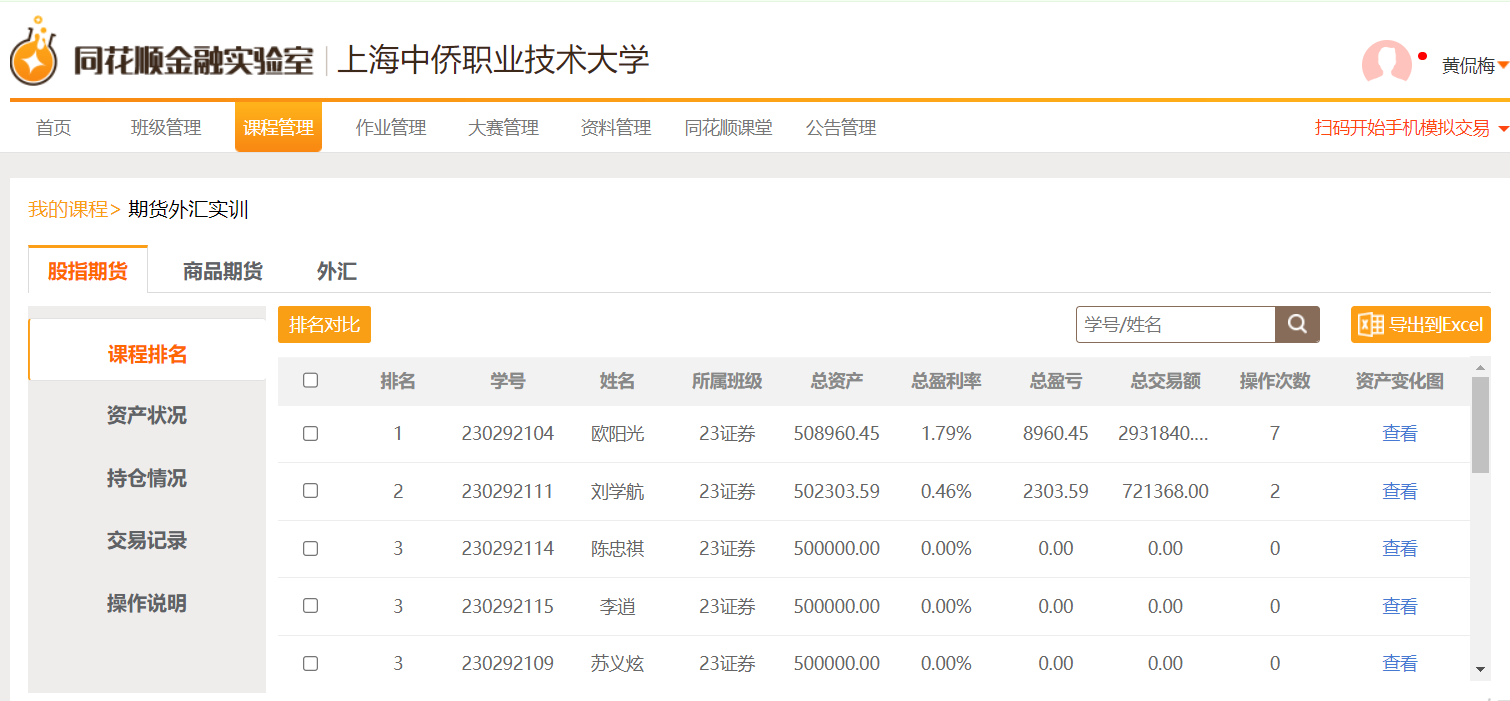
Task: Select the checkbox for 刘学航
Action: coord(310,491)
